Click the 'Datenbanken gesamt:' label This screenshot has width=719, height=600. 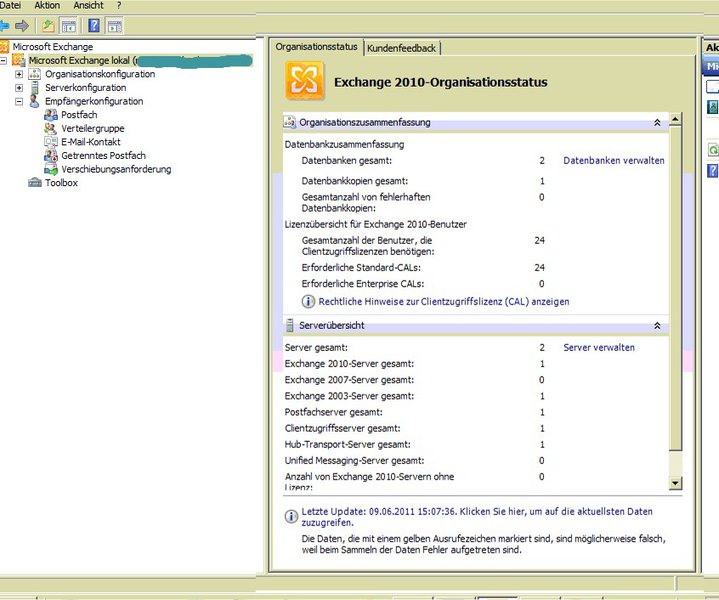pyautogui.click(x=347, y=161)
